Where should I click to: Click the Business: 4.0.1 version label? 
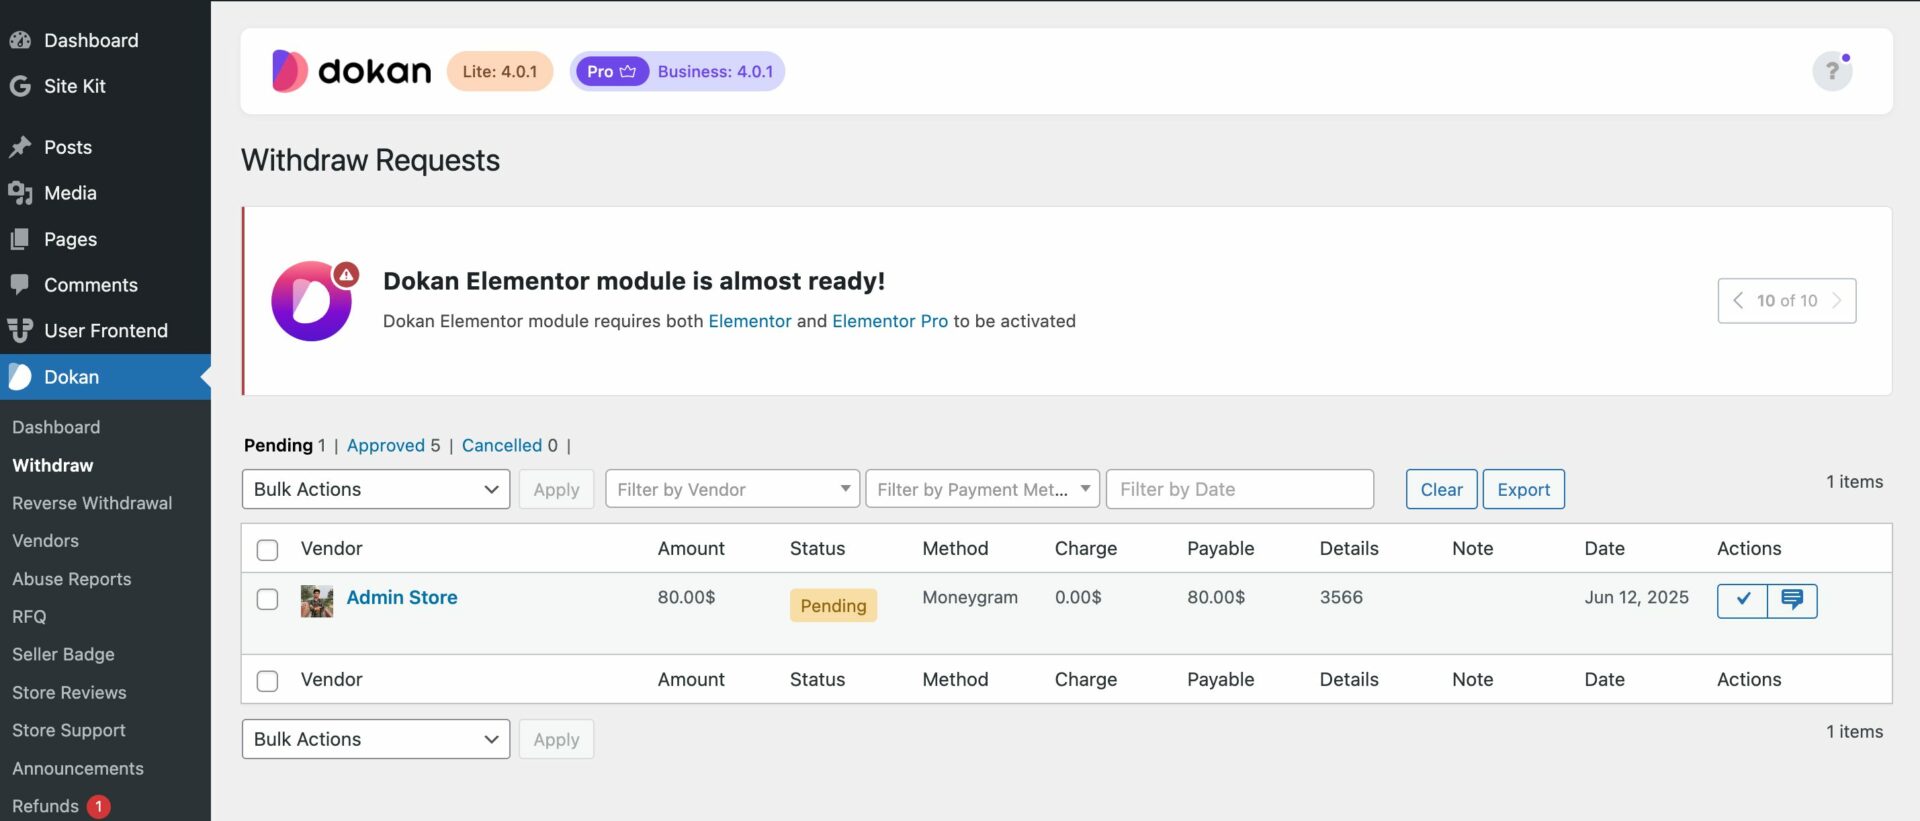coord(715,71)
